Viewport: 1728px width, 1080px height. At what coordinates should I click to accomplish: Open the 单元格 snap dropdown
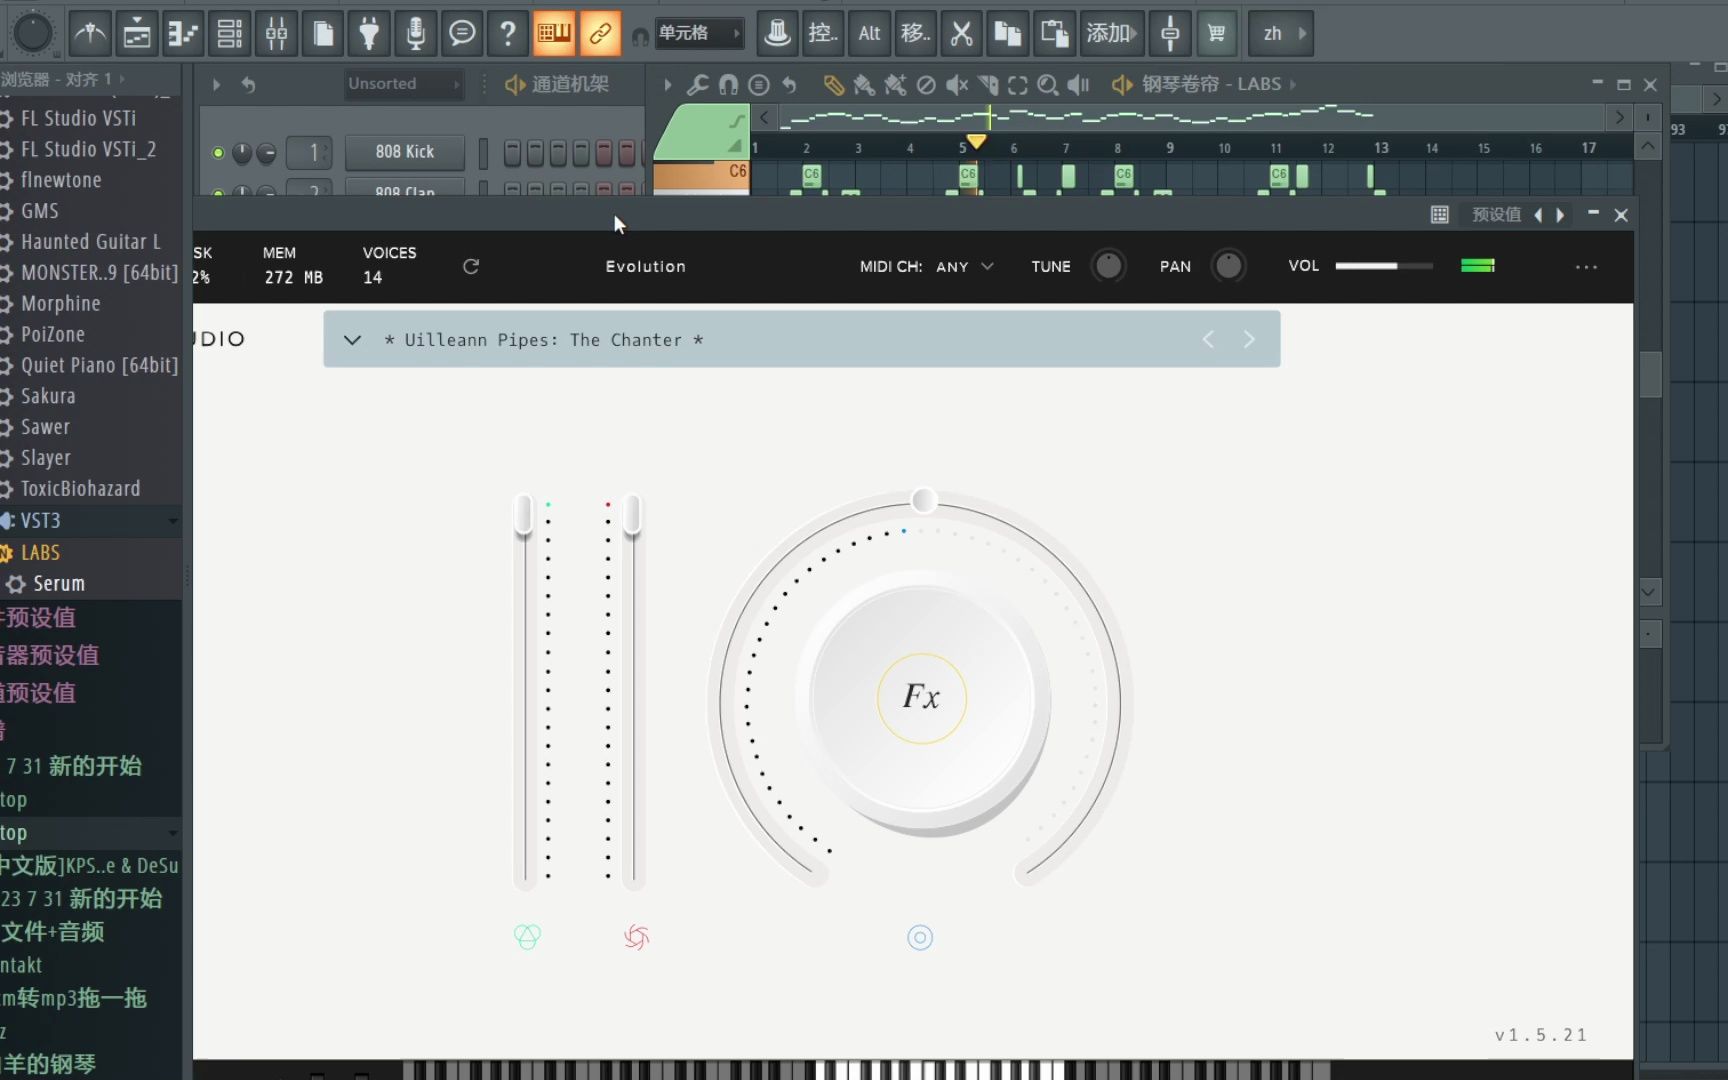click(x=699, y=33)
